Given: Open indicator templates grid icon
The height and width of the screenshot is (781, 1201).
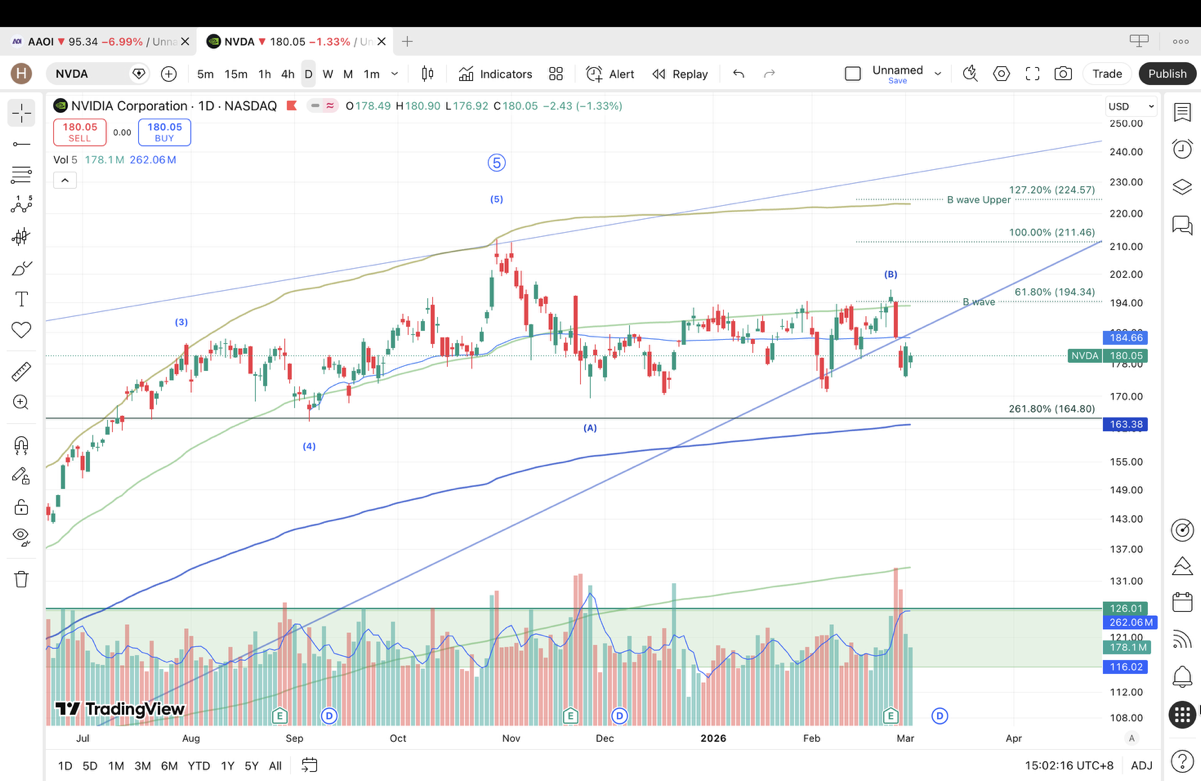Looking at the screenshot, I should pos(556,74).
